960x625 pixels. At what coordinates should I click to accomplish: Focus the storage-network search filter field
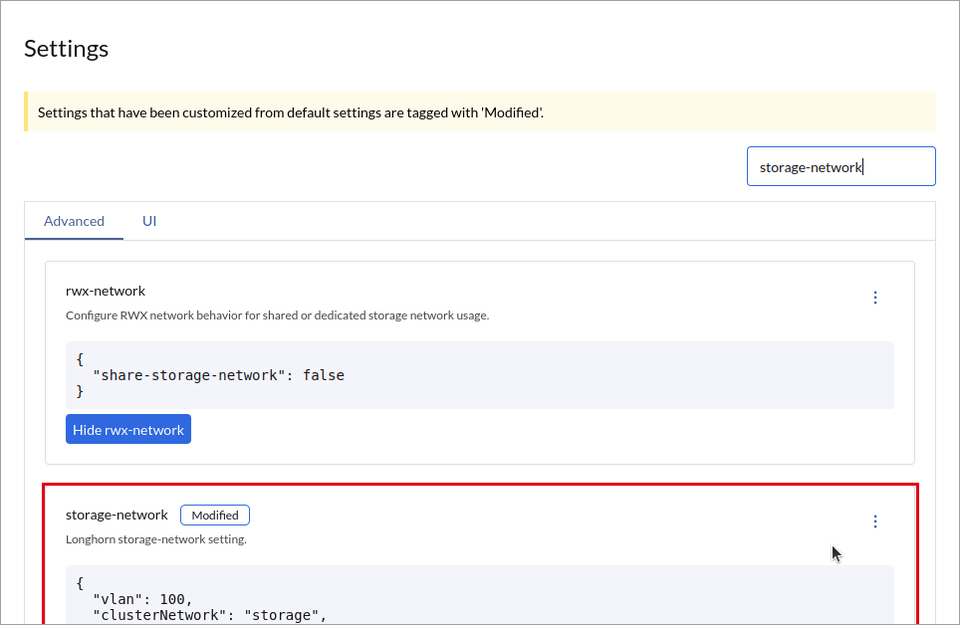click(x=841, y=167)
